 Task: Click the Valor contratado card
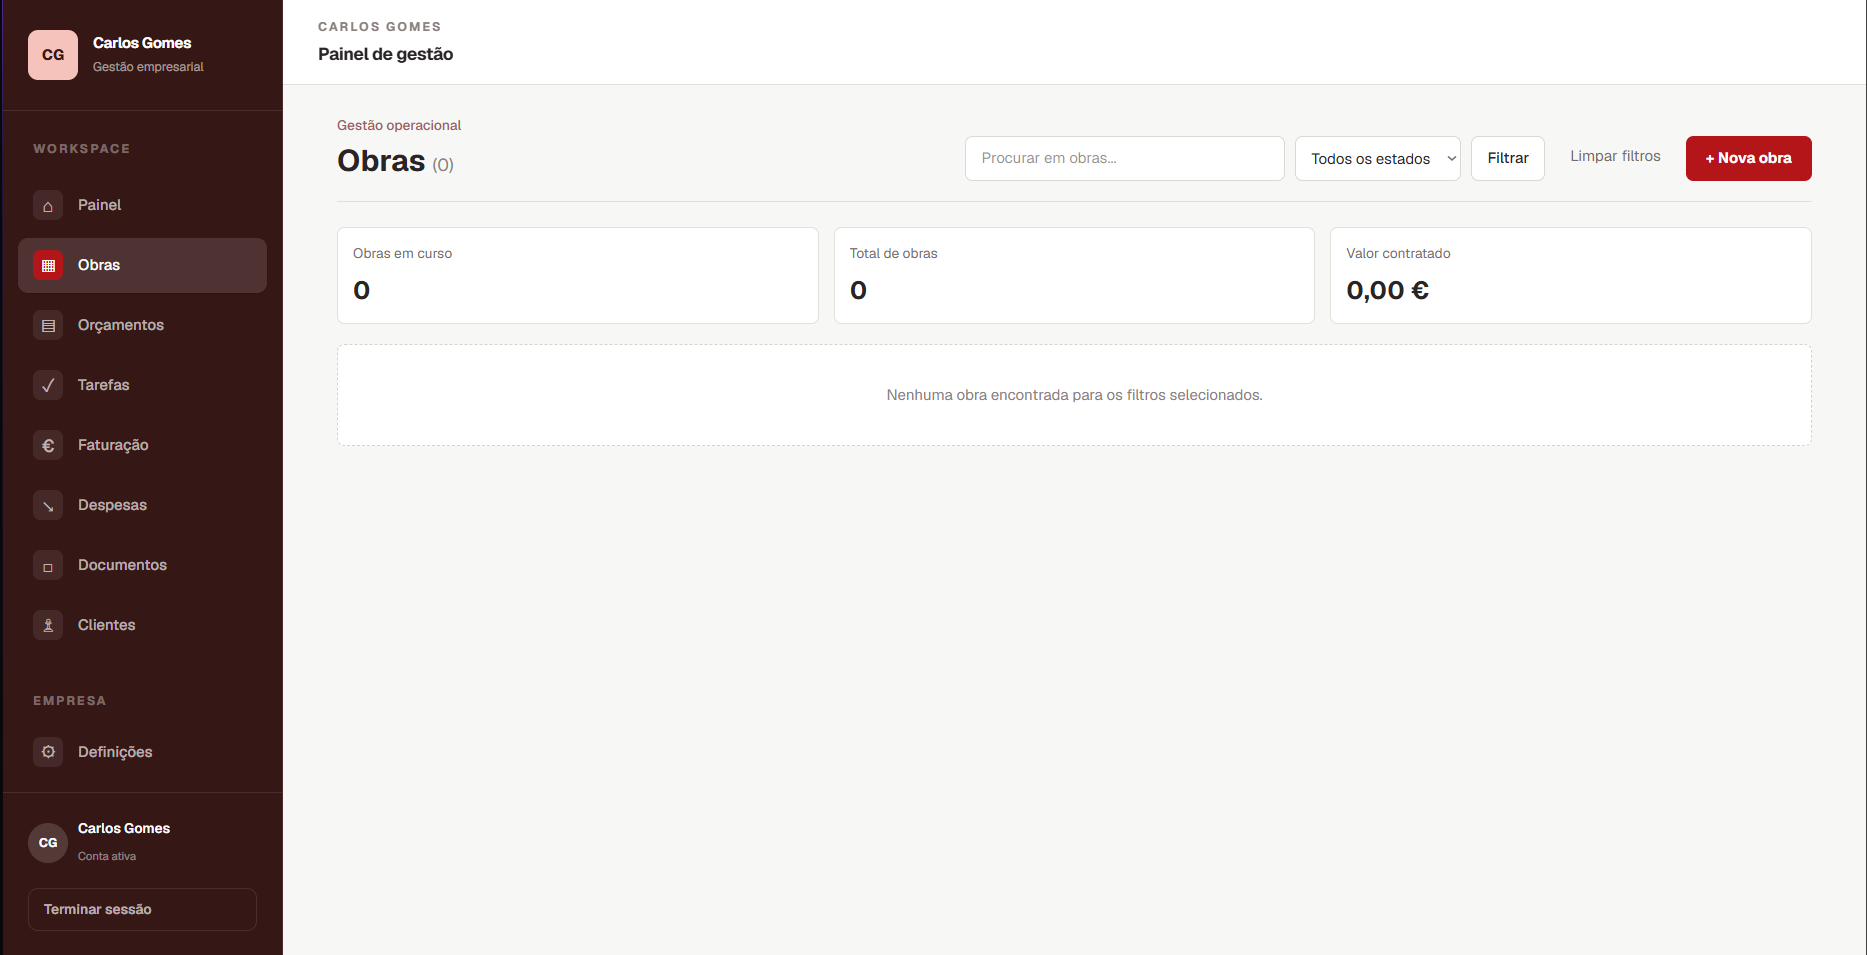point(1570,275)
